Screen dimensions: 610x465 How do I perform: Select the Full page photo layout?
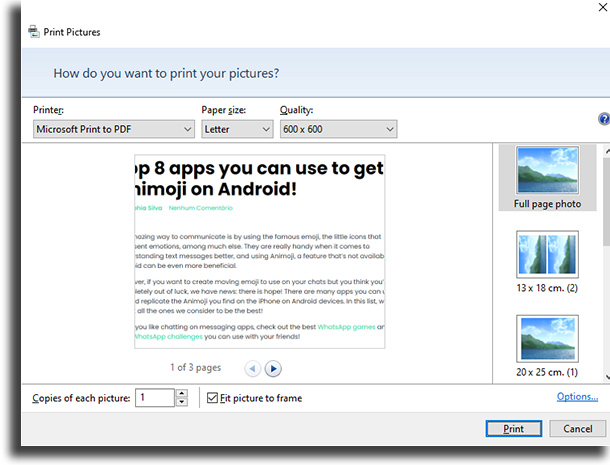547,178
